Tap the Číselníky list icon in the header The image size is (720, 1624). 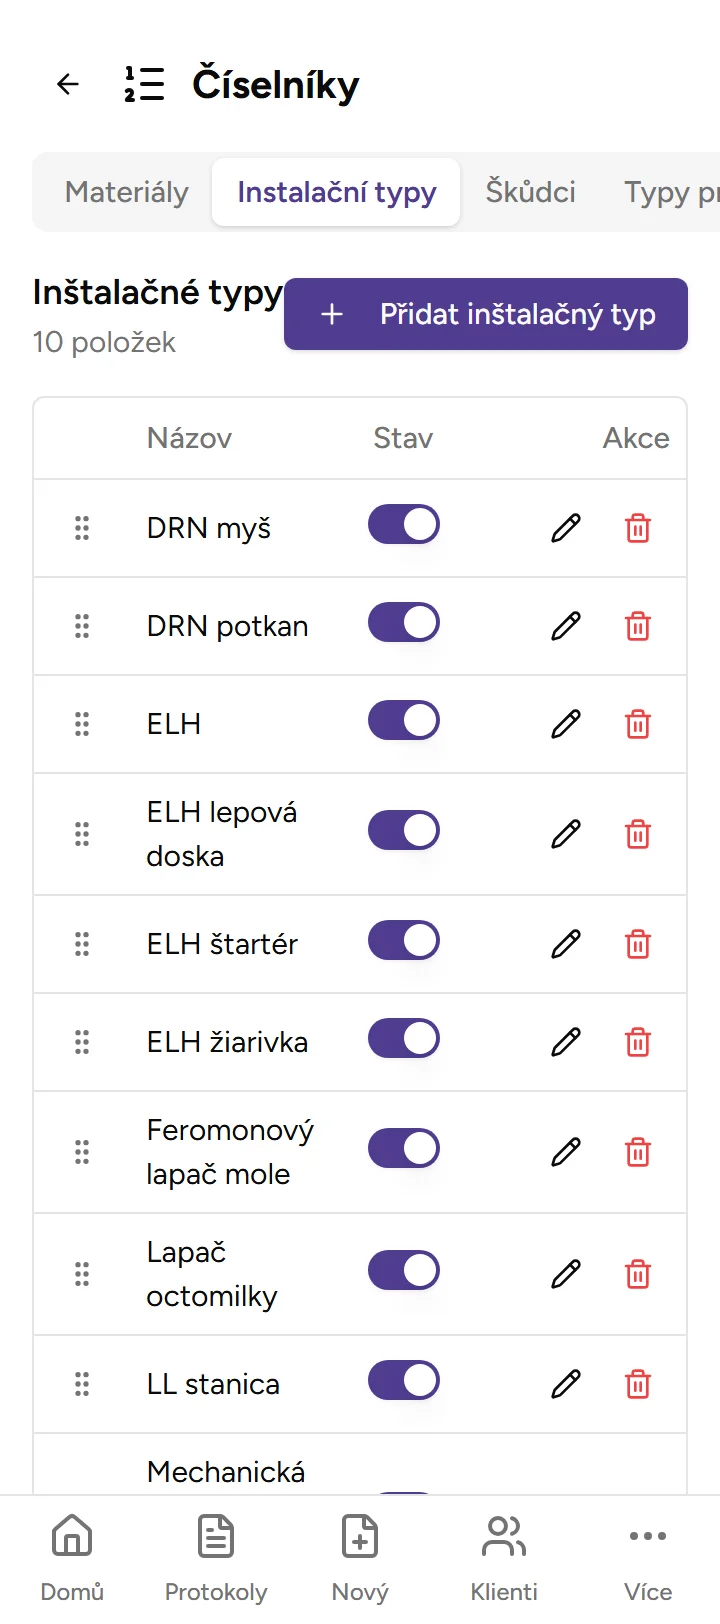[143, 84]
